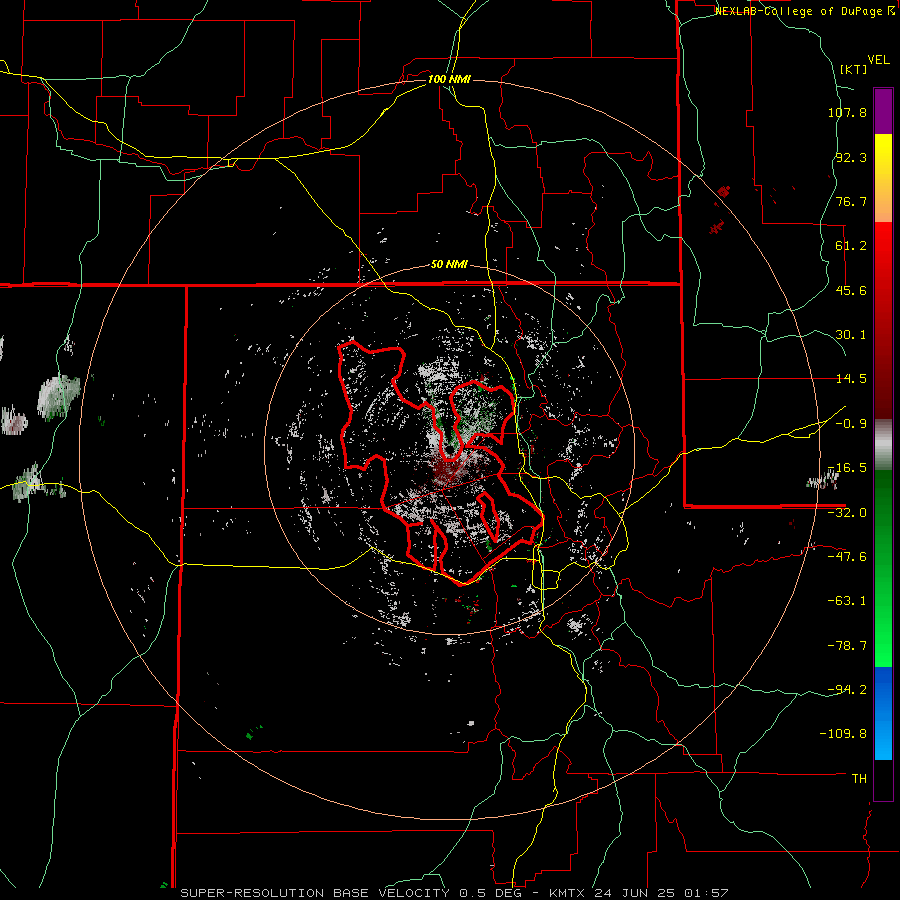The image size is (900, 900).
Task: Click the green segment of the velocity color bar
Action: tap(883, 568)
